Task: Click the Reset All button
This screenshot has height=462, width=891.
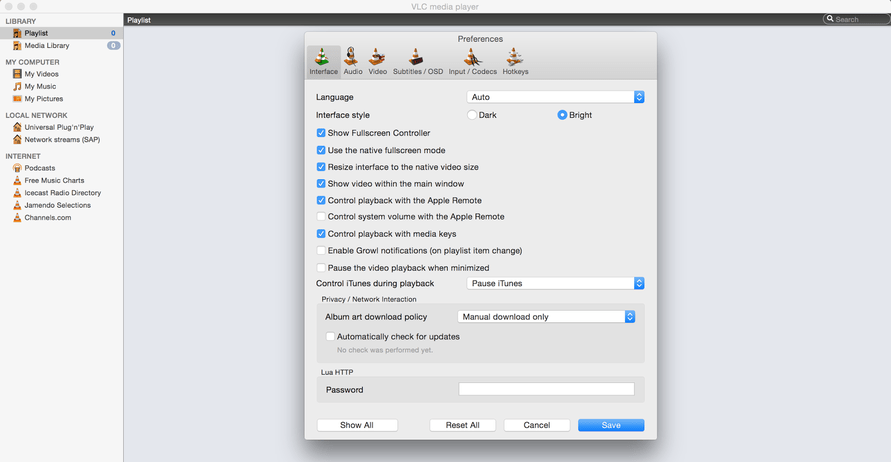Action: point(463,425)
